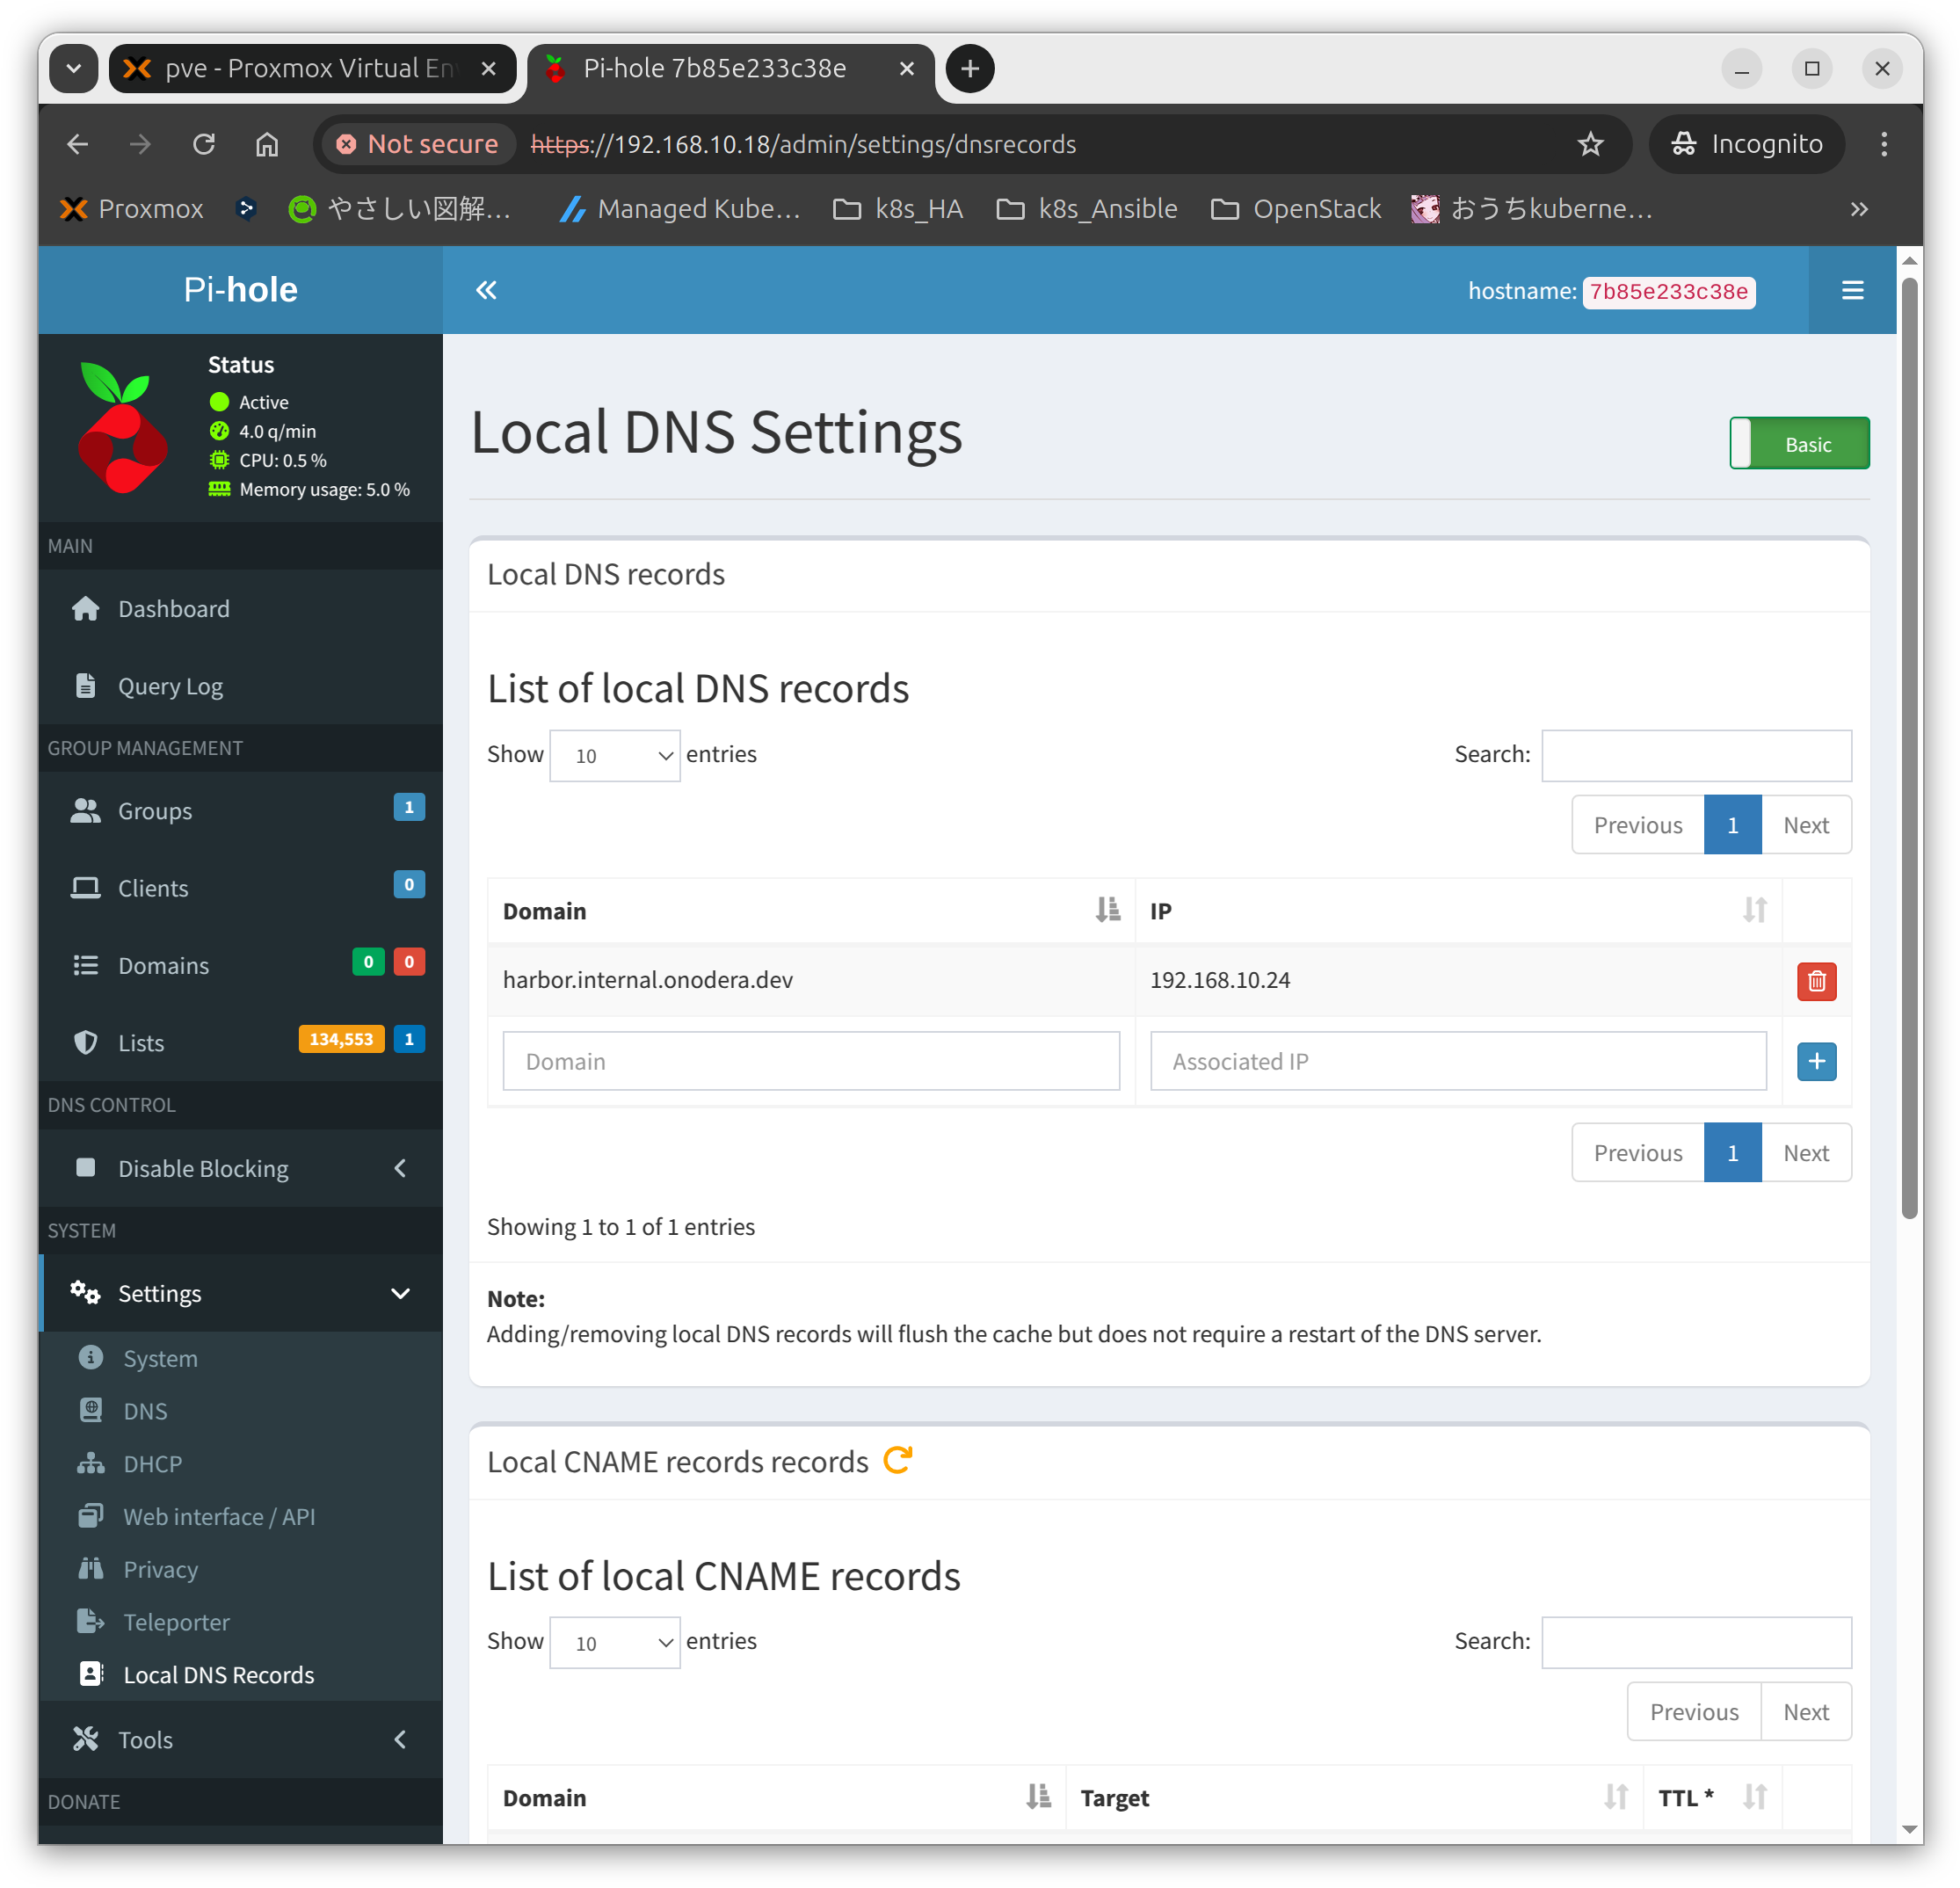
Task: Reload CNAME records with the orange refresh icon
Action: 898,1460
